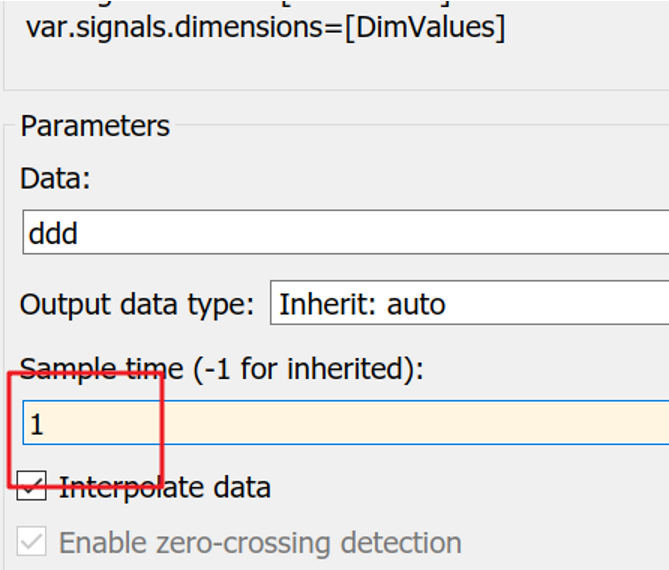Click the "Interpolate data" label text
The width and height of the screenshot is (669, 570).
pyautogui.click(x=165, y=488)
